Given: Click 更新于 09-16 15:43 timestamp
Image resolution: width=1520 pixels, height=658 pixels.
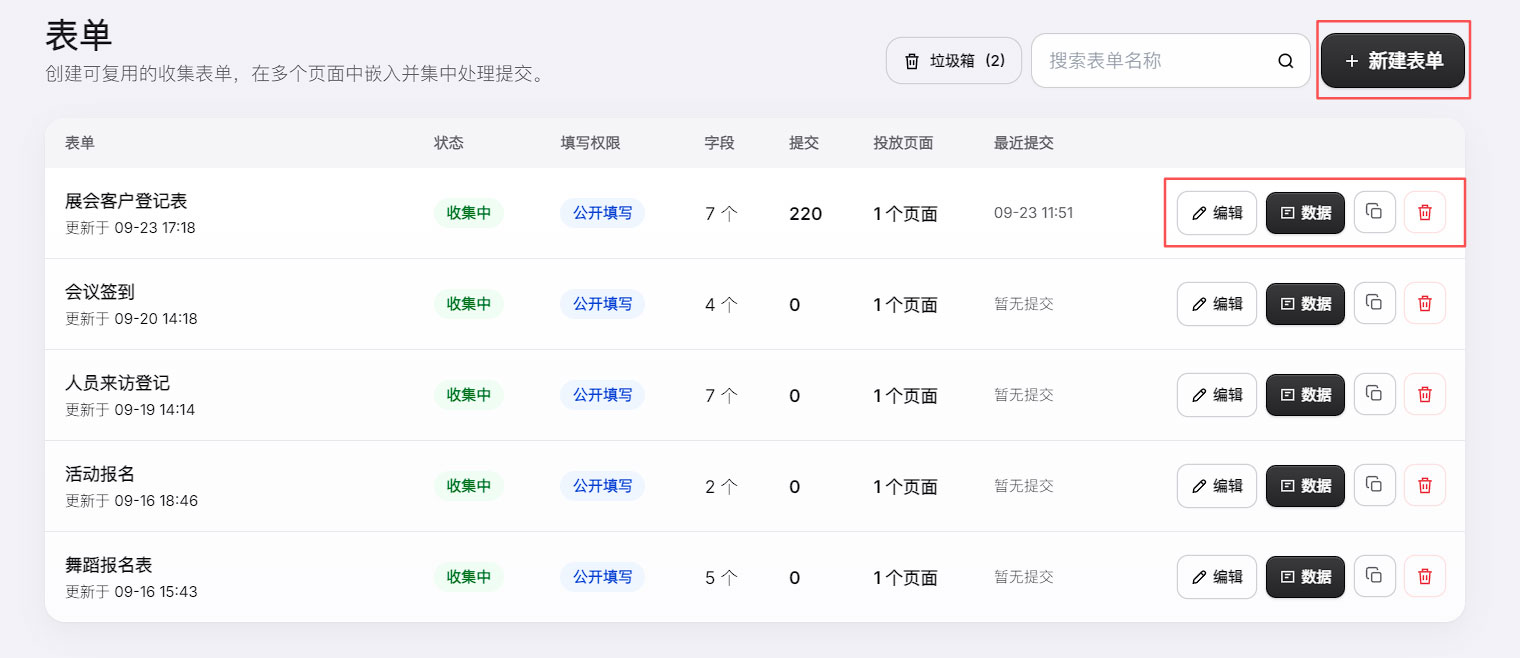Looking at the screenshot, I should pos(131,592).
